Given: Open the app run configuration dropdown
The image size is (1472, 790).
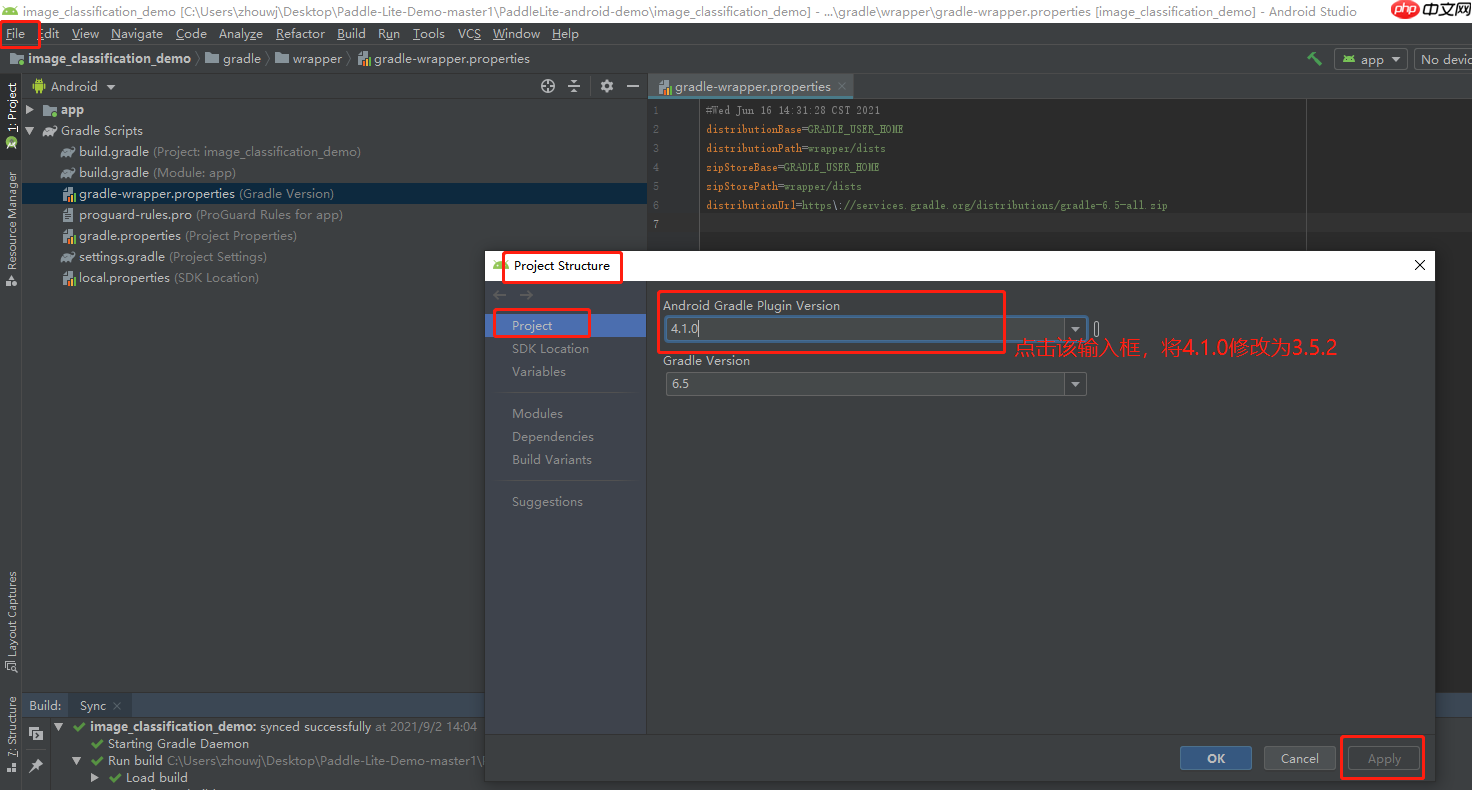Looking at the screenshot, I should click(x=1371, y=60).
